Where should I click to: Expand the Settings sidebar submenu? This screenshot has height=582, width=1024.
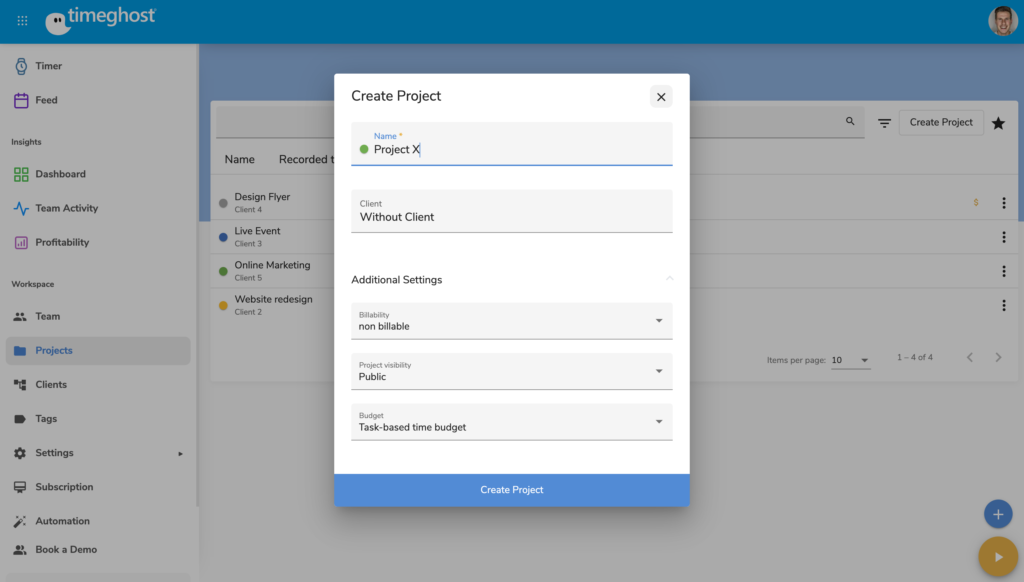(180, 453)
